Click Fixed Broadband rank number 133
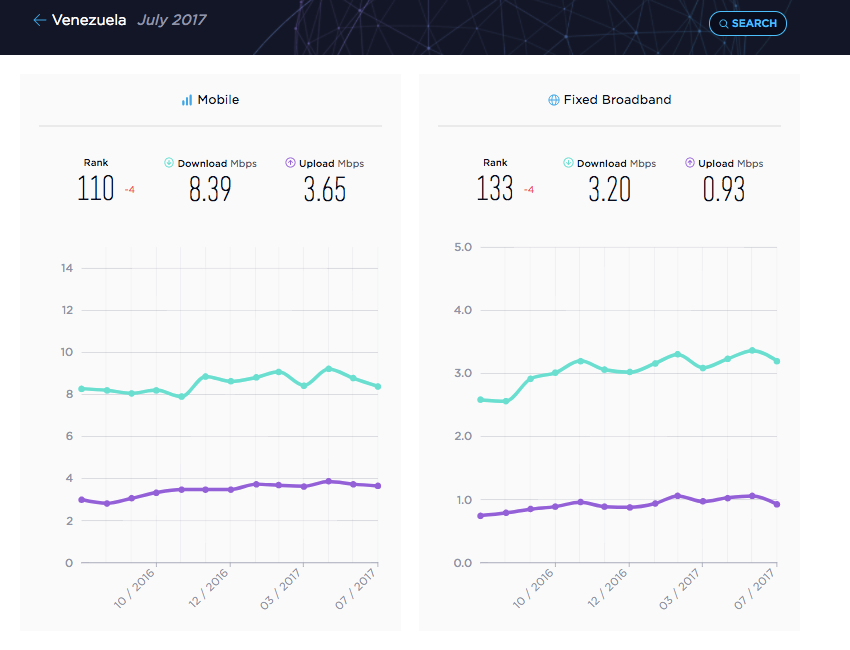 494,189
